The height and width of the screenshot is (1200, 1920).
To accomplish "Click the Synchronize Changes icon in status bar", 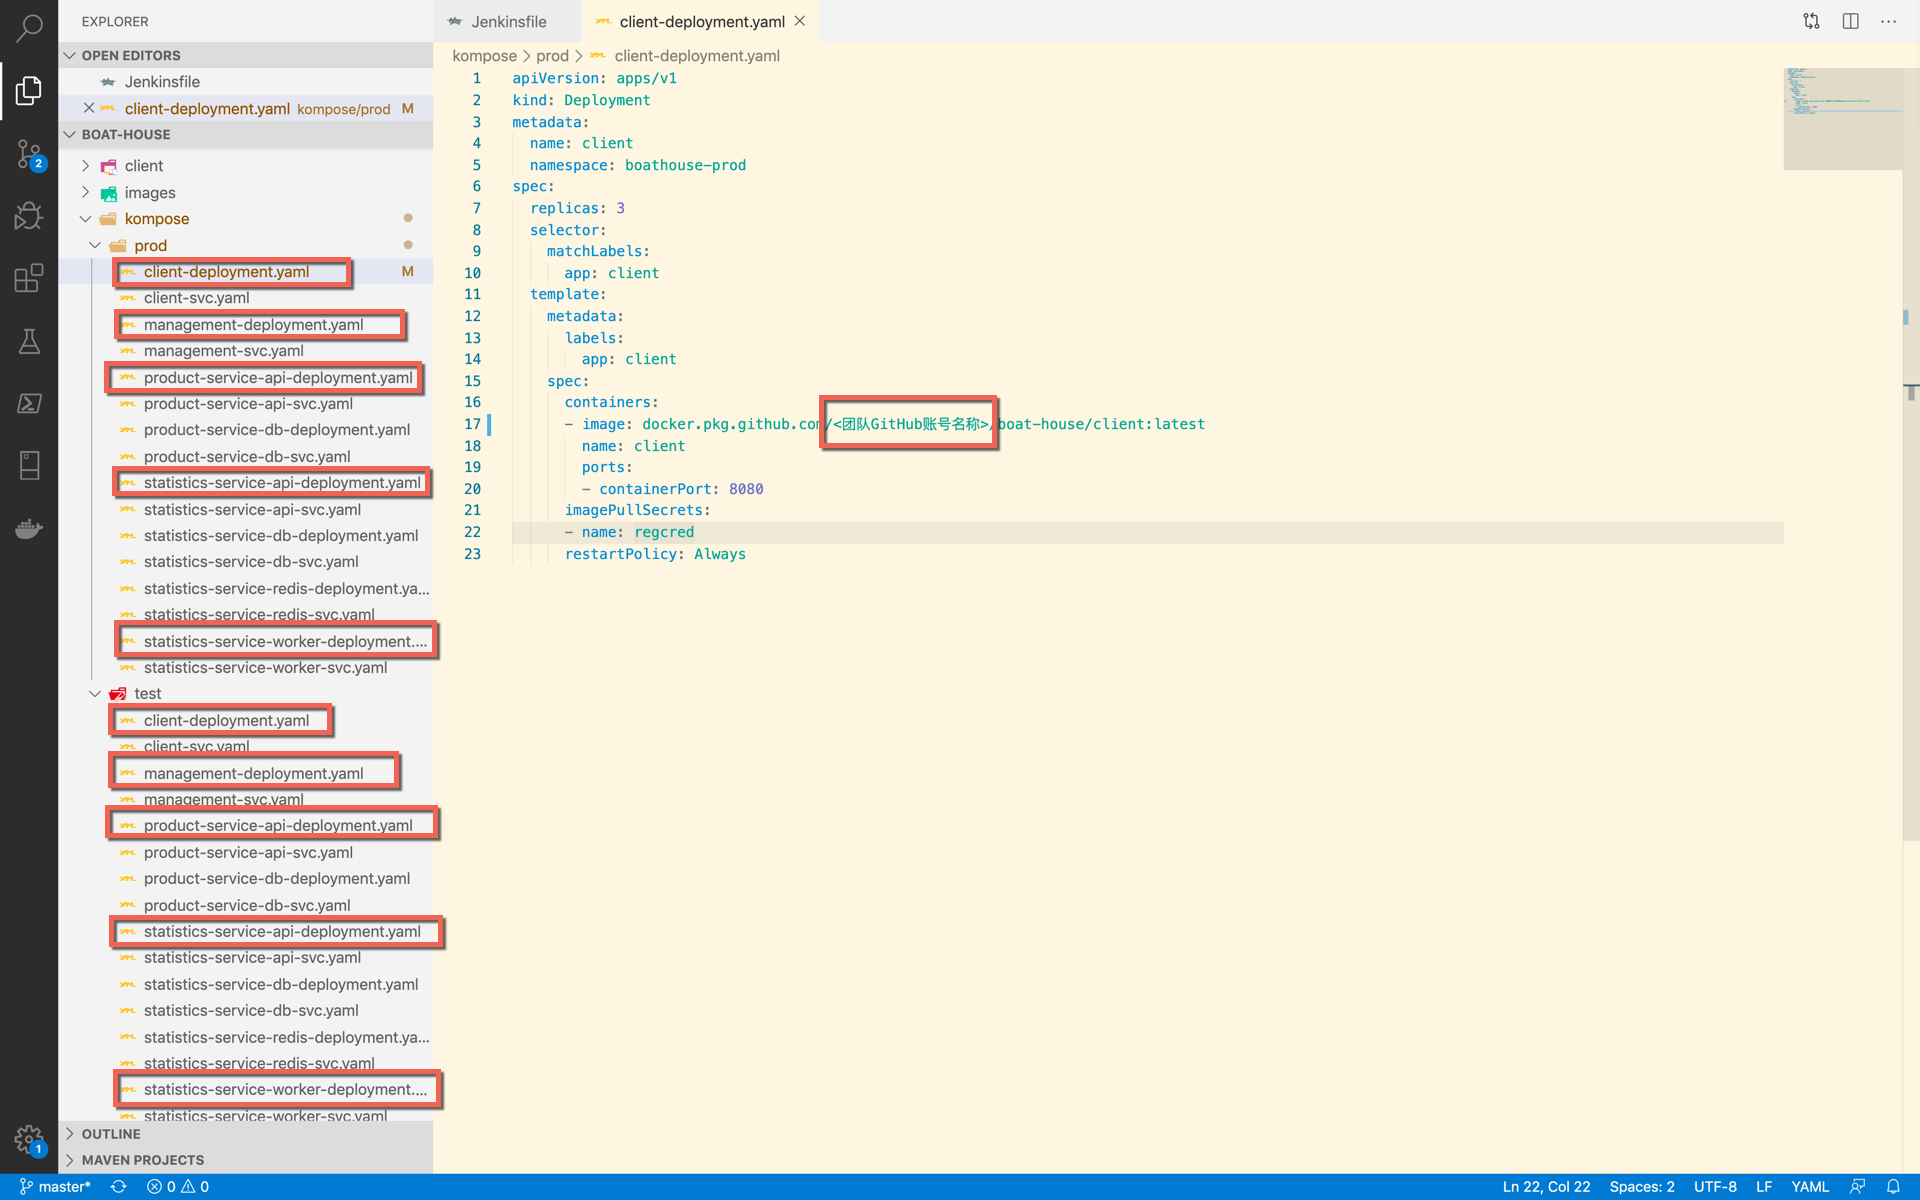I will (x=119, y=1187).
